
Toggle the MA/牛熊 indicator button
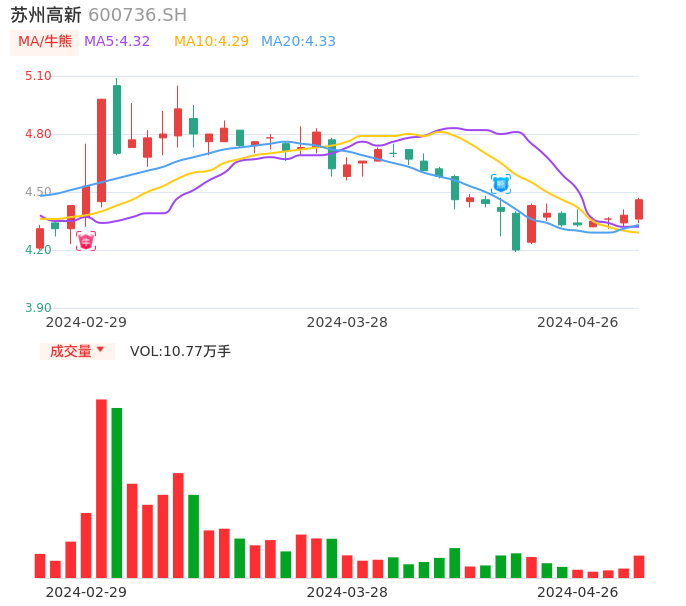click(45, 42)
